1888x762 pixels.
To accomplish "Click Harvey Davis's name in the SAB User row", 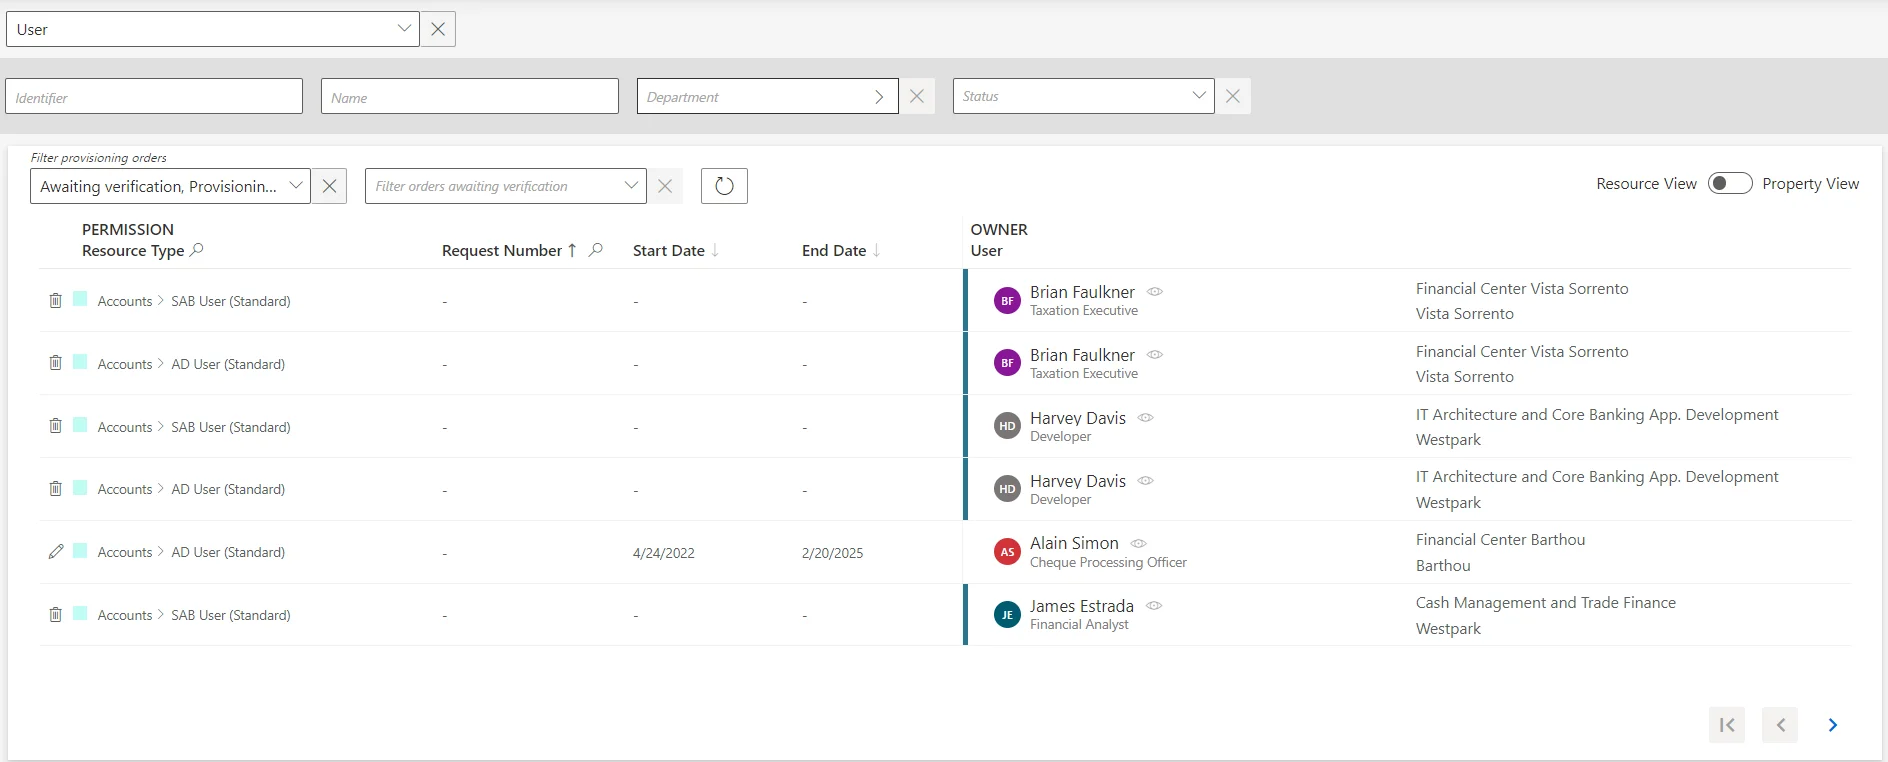I will 1078,418.
